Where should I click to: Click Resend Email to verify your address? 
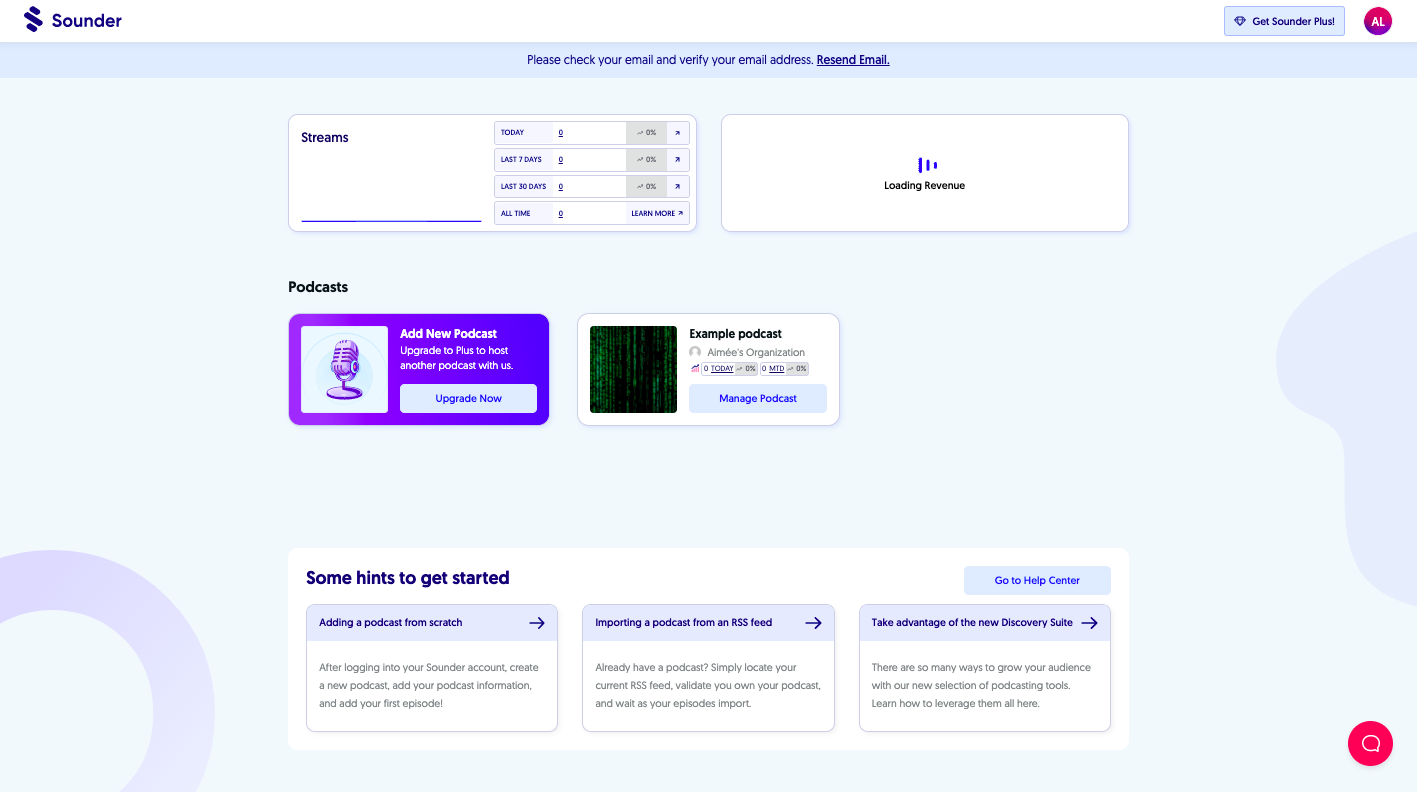pyautogui.click(x=852, y=60)
